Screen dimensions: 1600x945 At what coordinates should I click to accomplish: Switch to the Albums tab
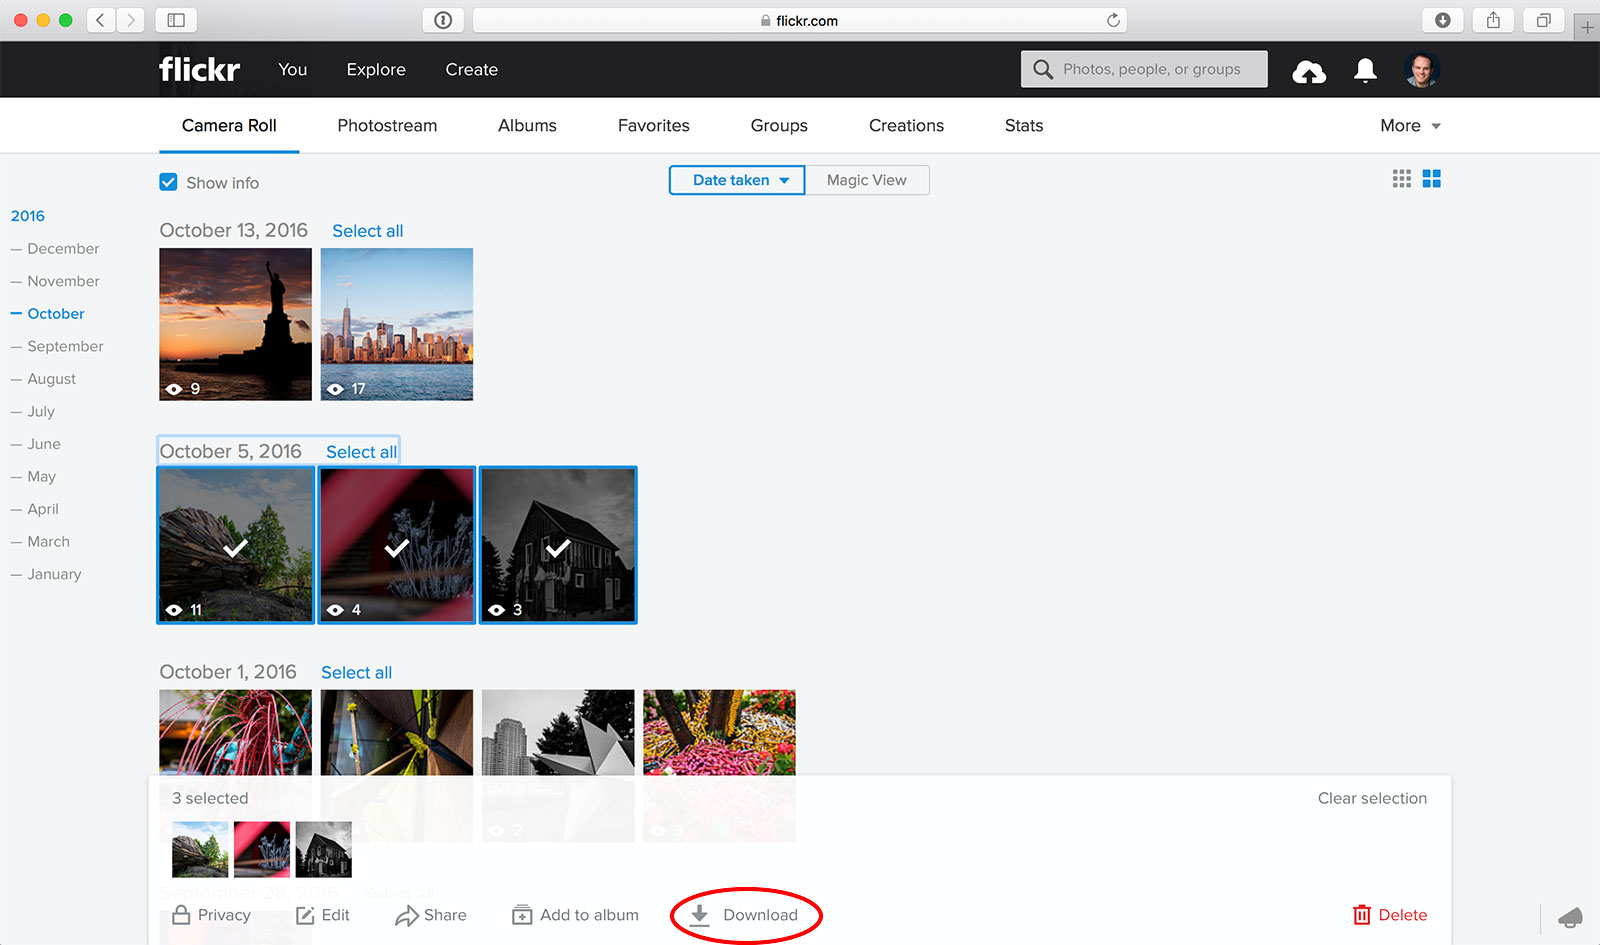[527, 125]
